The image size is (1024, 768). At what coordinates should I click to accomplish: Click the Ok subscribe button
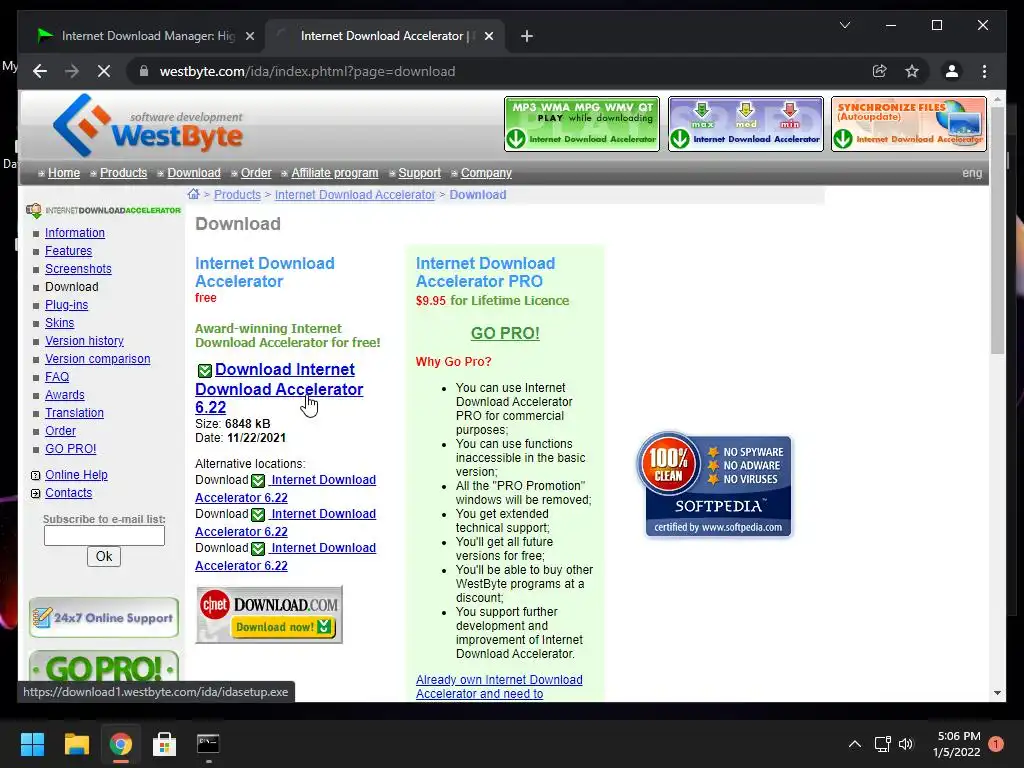(x=104, y=556)
